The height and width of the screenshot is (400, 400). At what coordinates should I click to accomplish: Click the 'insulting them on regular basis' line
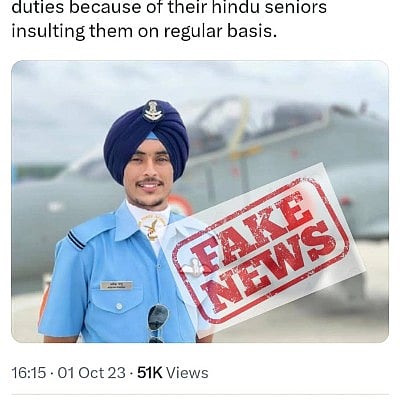[144, 31]
